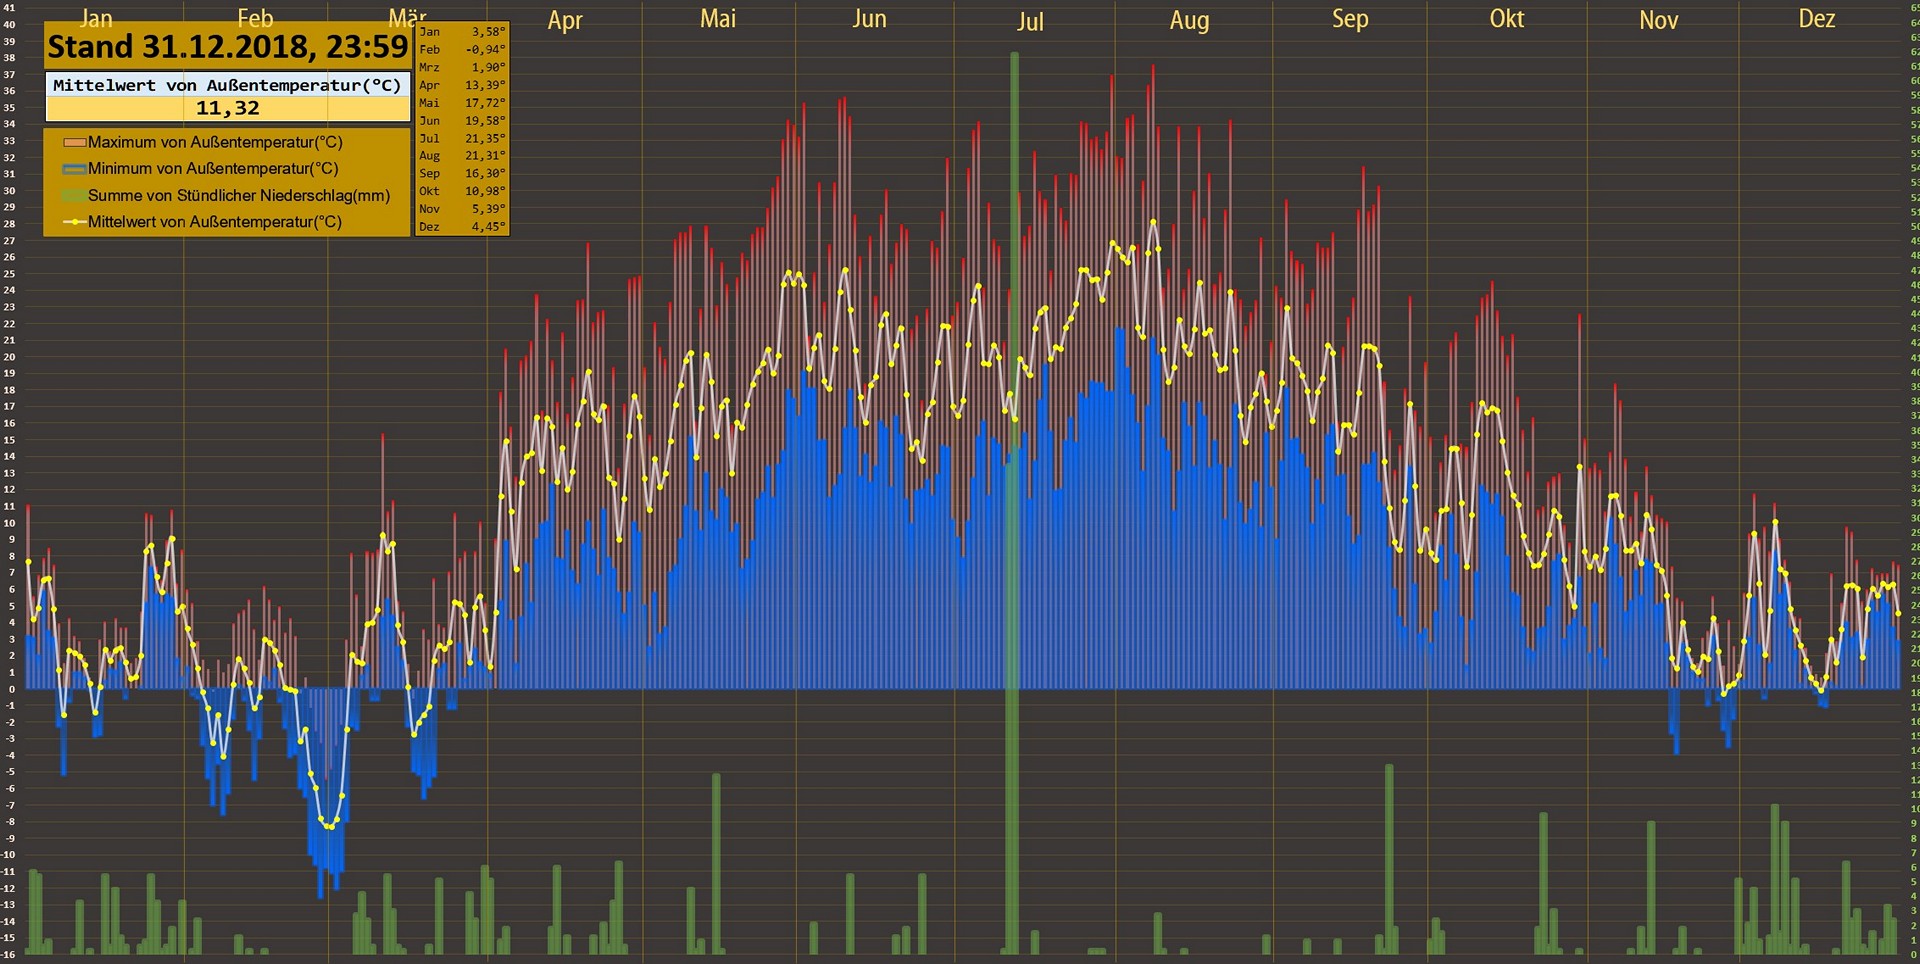This screenshot has height=964, width=1920.
Task: Click the 11,32 mean value field
Action: tap(228, 108)
